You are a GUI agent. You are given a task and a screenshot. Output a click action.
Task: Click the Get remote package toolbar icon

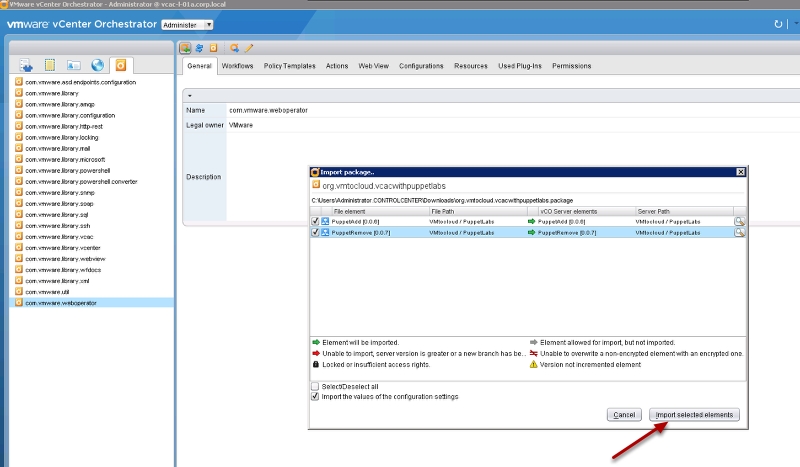pyautogui.click(x=234, y=48)
